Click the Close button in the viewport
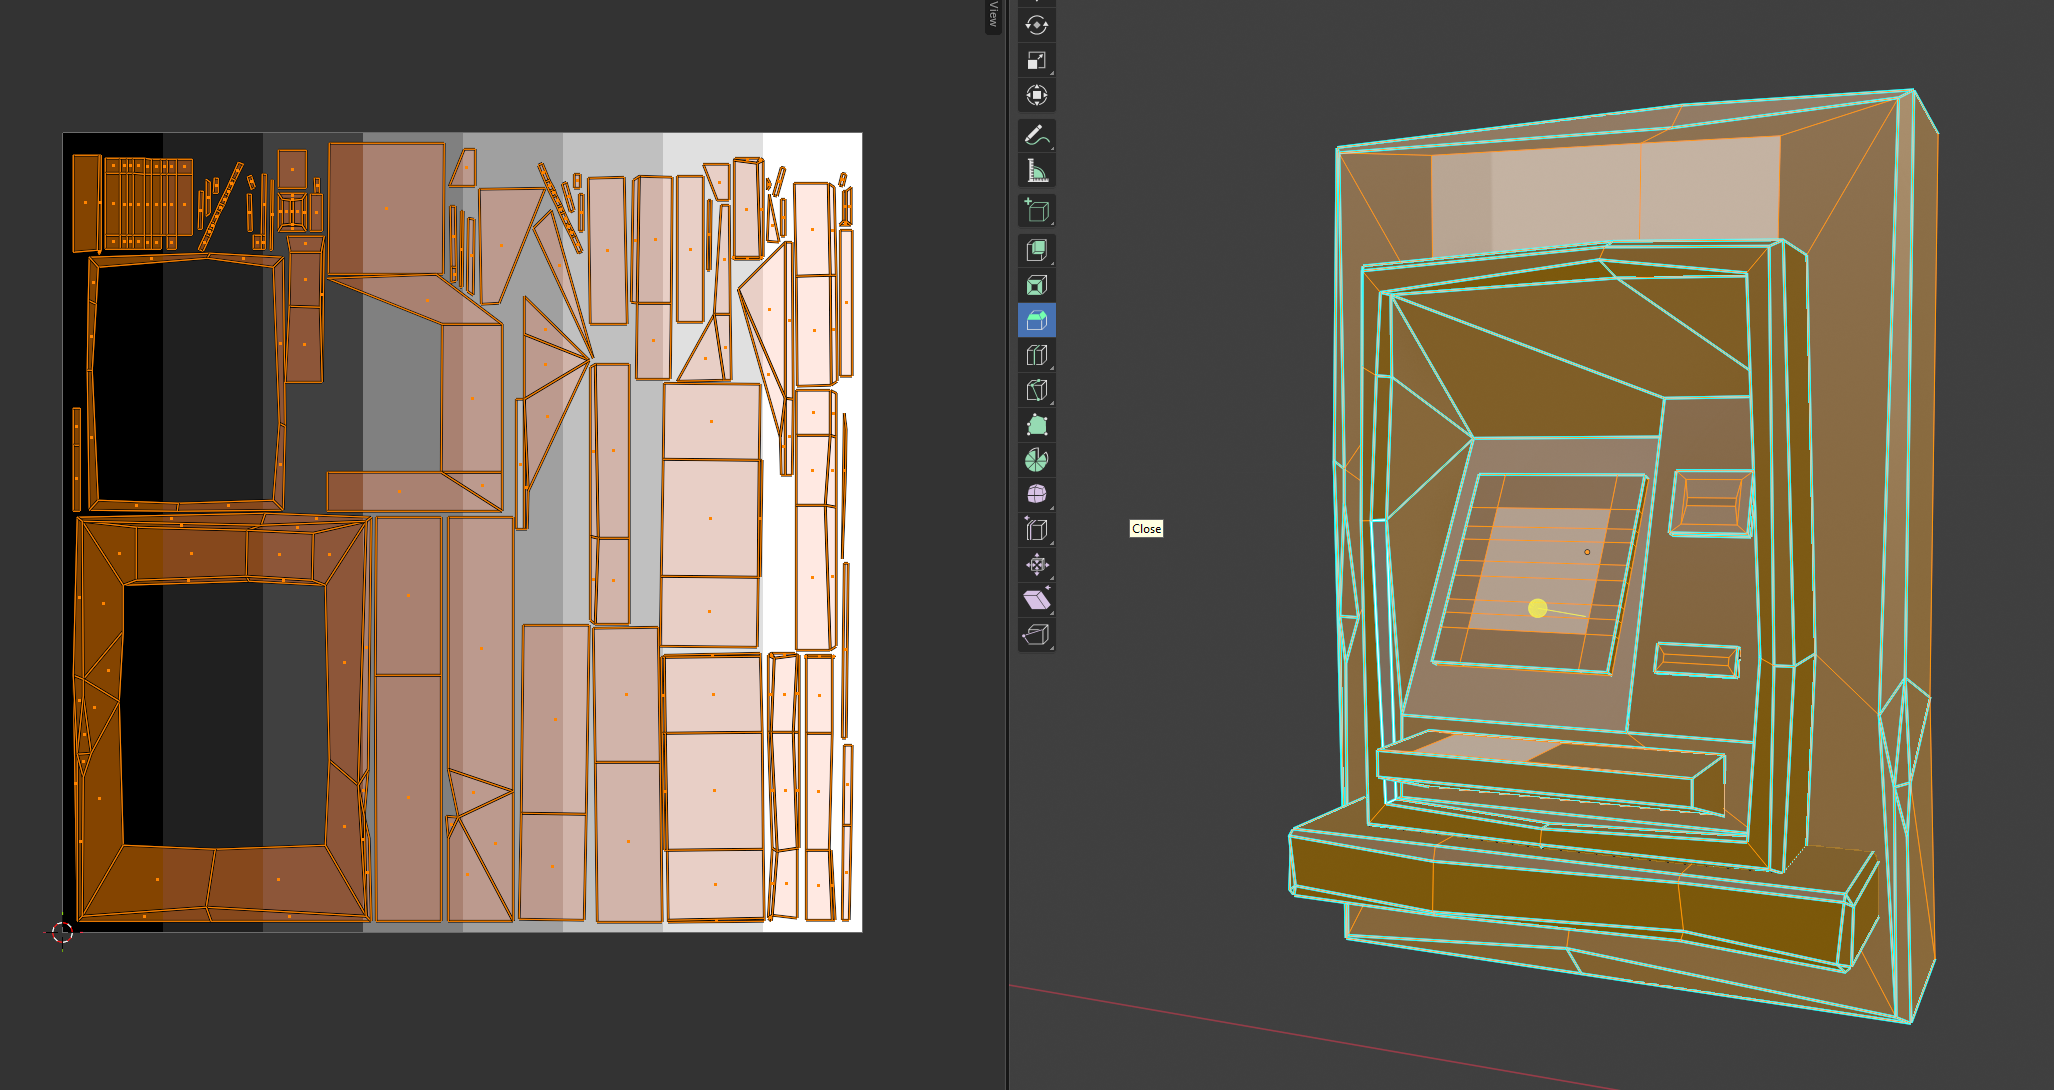2054x1090 pixels. tap(1146, 529)
